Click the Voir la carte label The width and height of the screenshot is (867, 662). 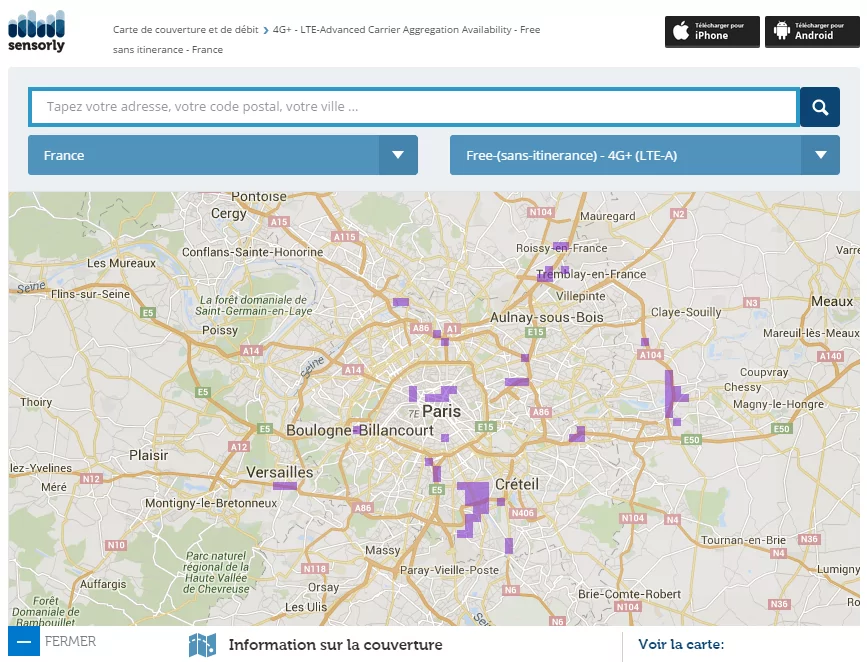681,645
